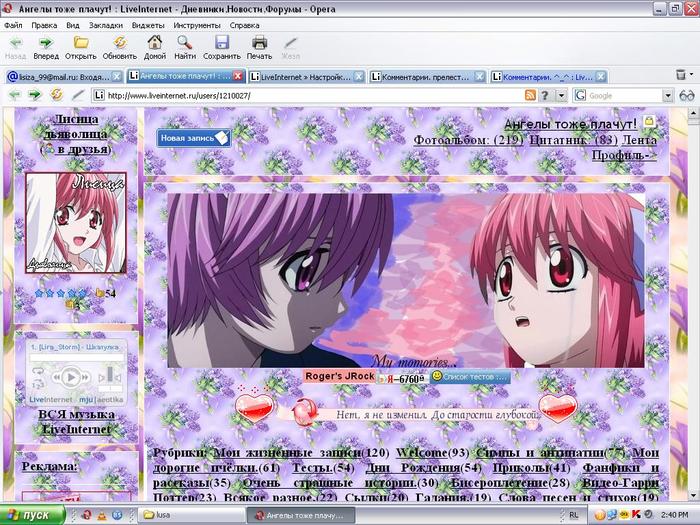
Task: Go home via Домой toolbar icon
Action: pos(155,48)
